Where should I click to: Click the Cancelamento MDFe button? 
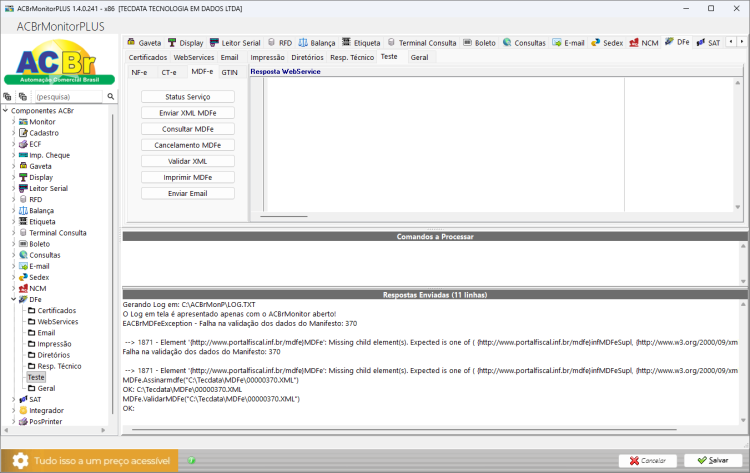[x=188, y=145]
